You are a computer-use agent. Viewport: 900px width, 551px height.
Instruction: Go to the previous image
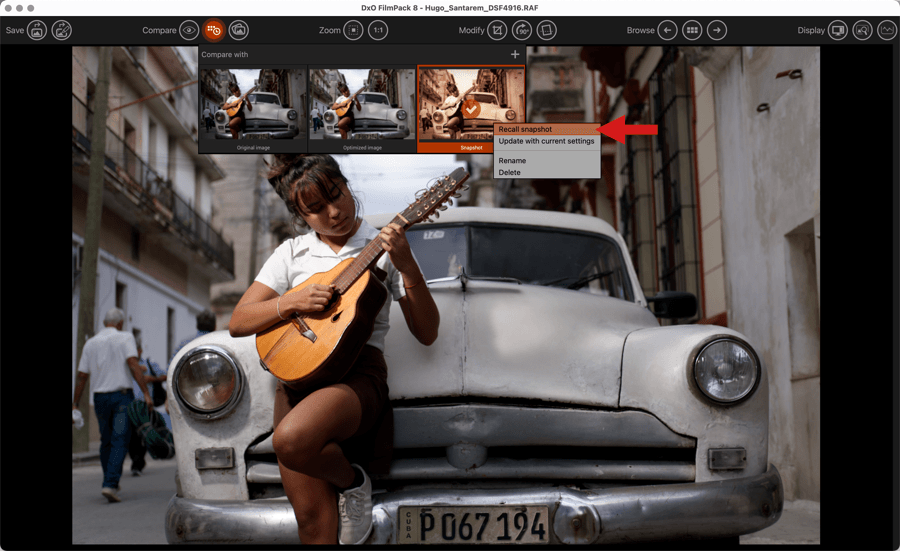pyautogui.click(x=667, y=30)
